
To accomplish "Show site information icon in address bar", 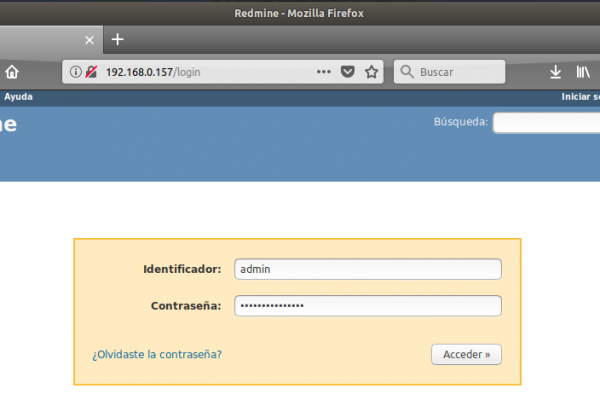I will [x=75, y=72].
